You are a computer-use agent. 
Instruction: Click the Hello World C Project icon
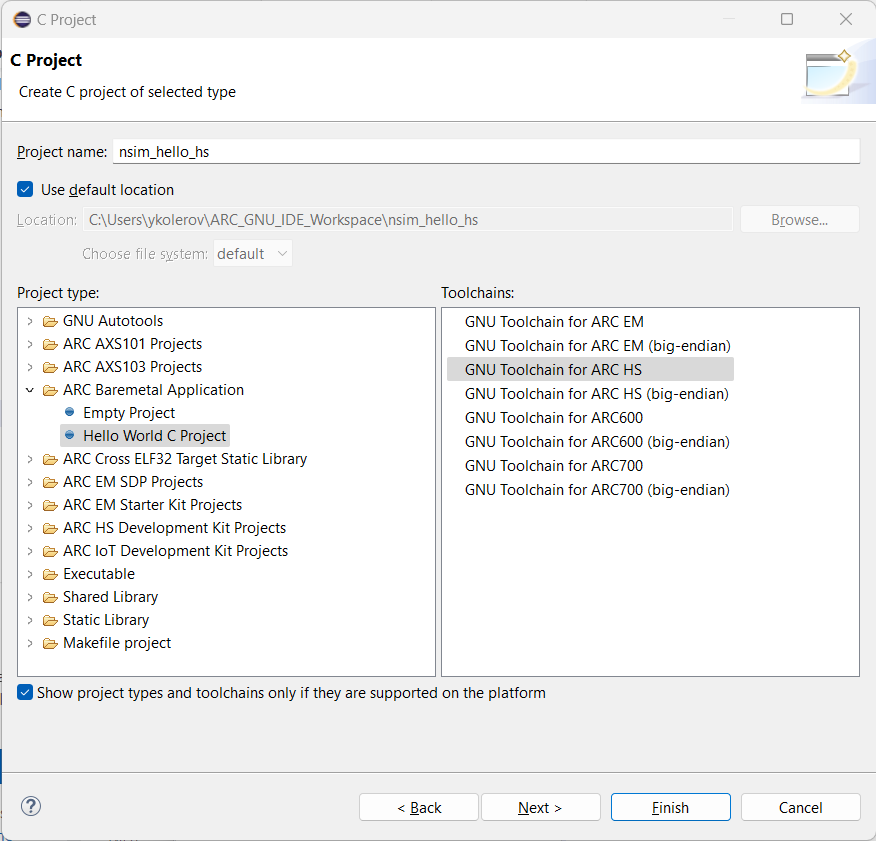pos(69,436)
